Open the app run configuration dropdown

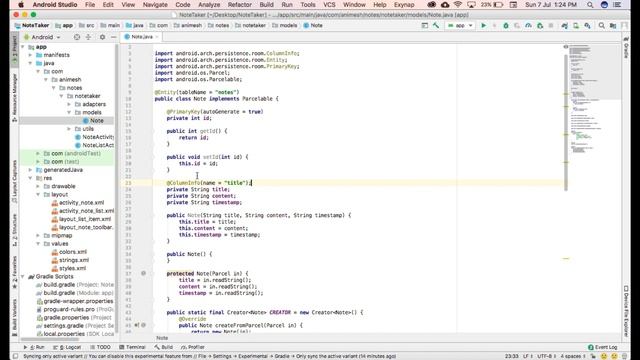click(460, 25)
